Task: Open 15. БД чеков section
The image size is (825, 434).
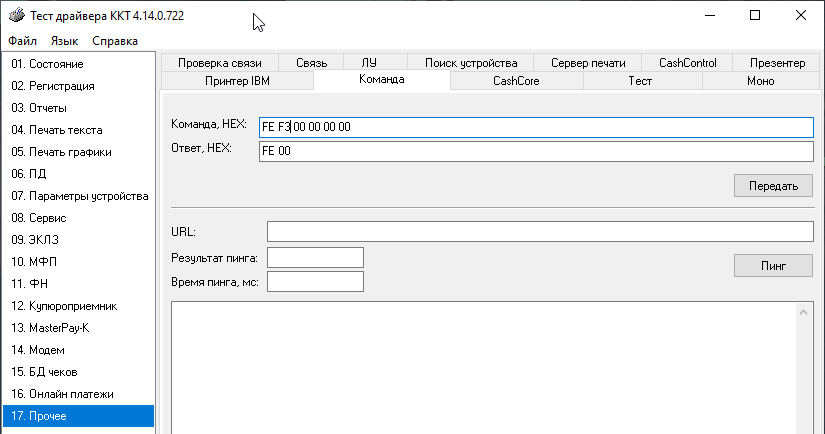Action: coord(78,372)
